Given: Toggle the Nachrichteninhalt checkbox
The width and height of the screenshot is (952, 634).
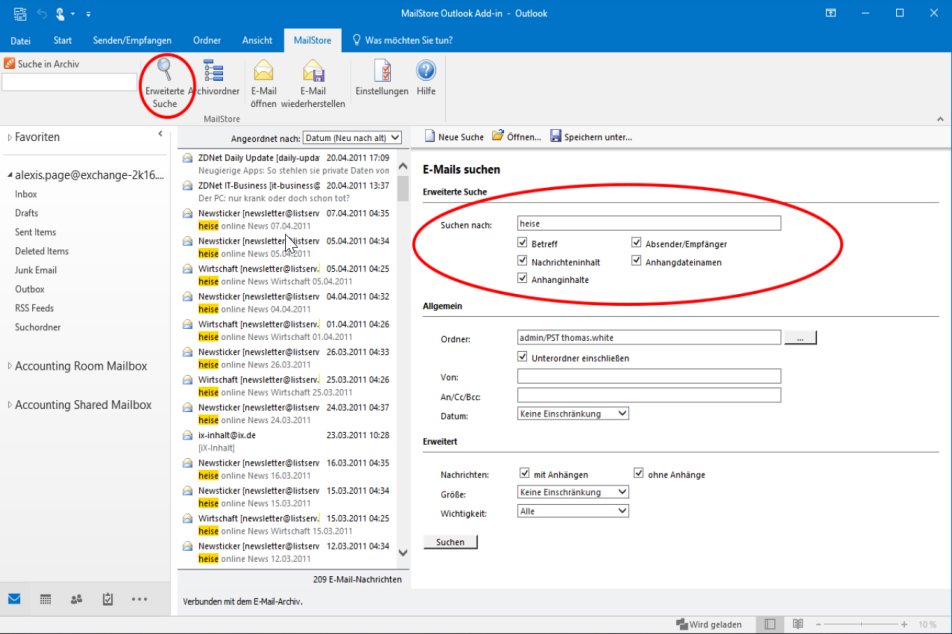Looking at the screenshot, I should coord(522,261).
